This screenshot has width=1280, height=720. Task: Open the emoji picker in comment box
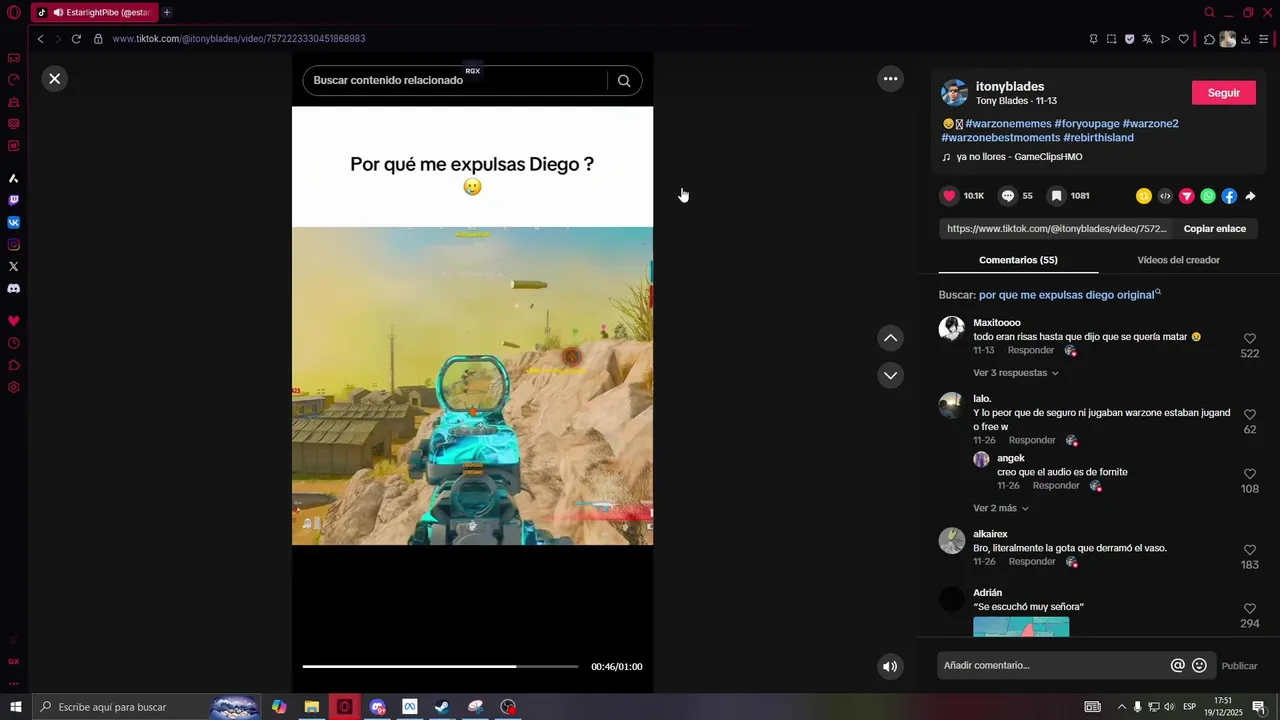pyautogui.click(x=1199, y=666)
